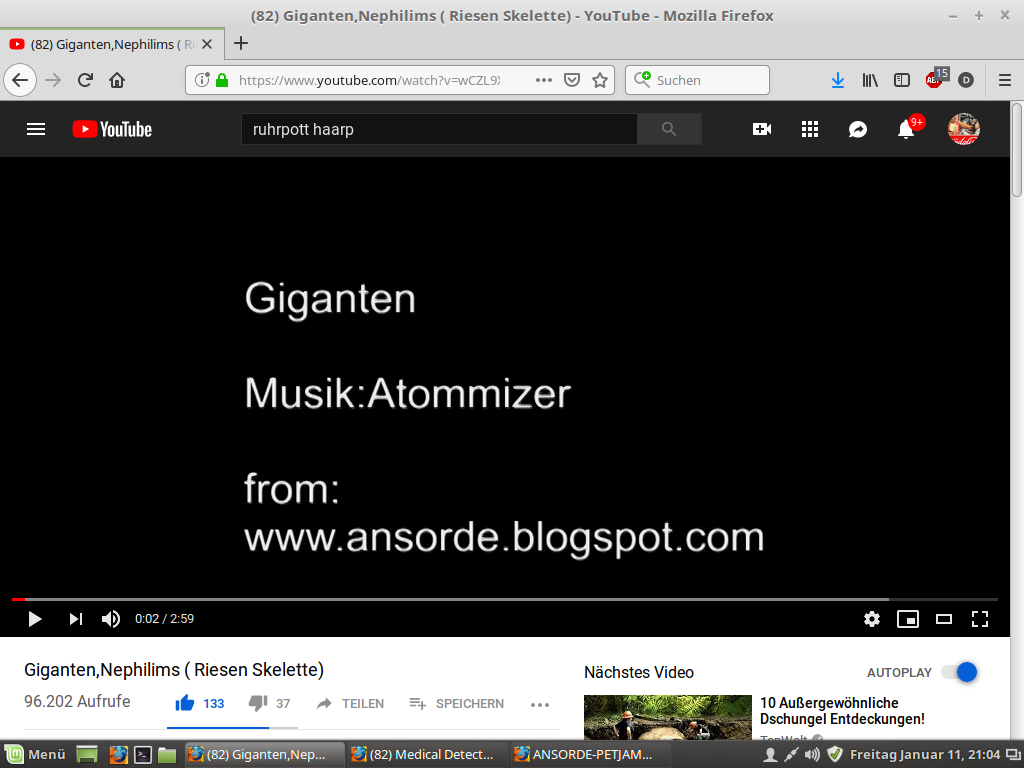1024x768 pixels.
Task: Reload the current page
Action: [x=85, y=80]
